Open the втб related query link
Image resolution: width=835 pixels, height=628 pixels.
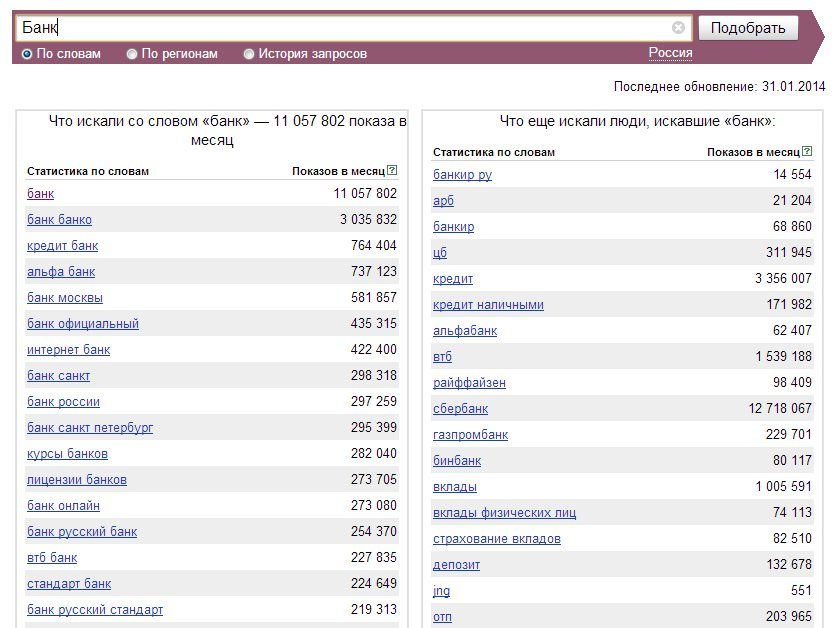pyautogui.click(x=443, y=357)
